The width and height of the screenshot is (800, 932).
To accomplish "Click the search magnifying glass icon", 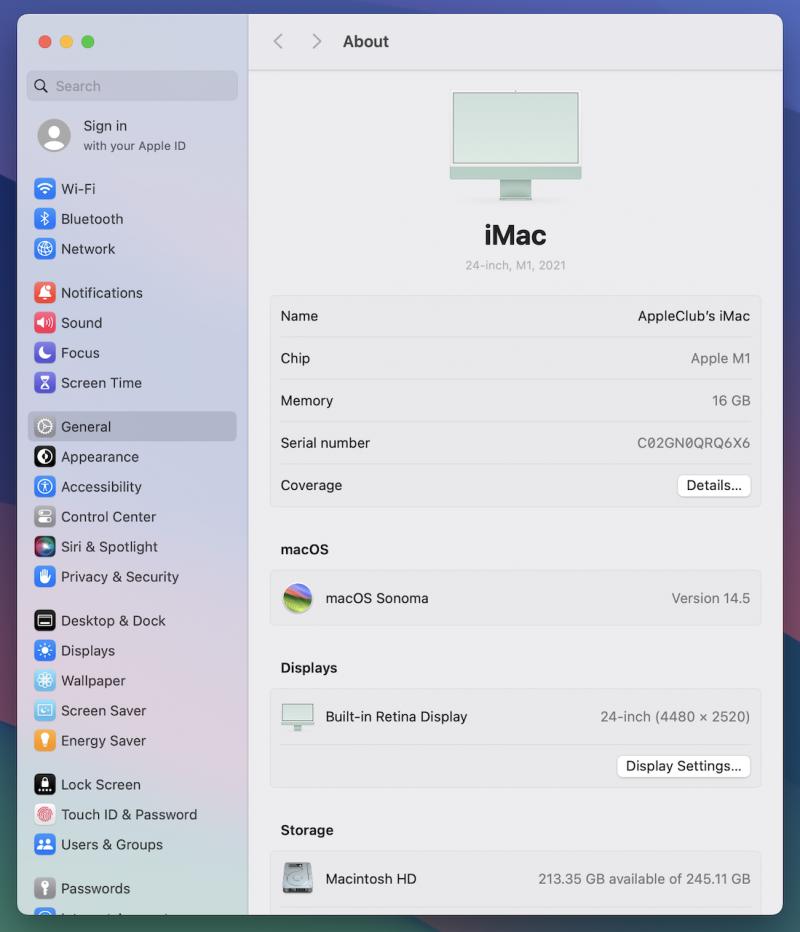I will [x=41, y=86].
